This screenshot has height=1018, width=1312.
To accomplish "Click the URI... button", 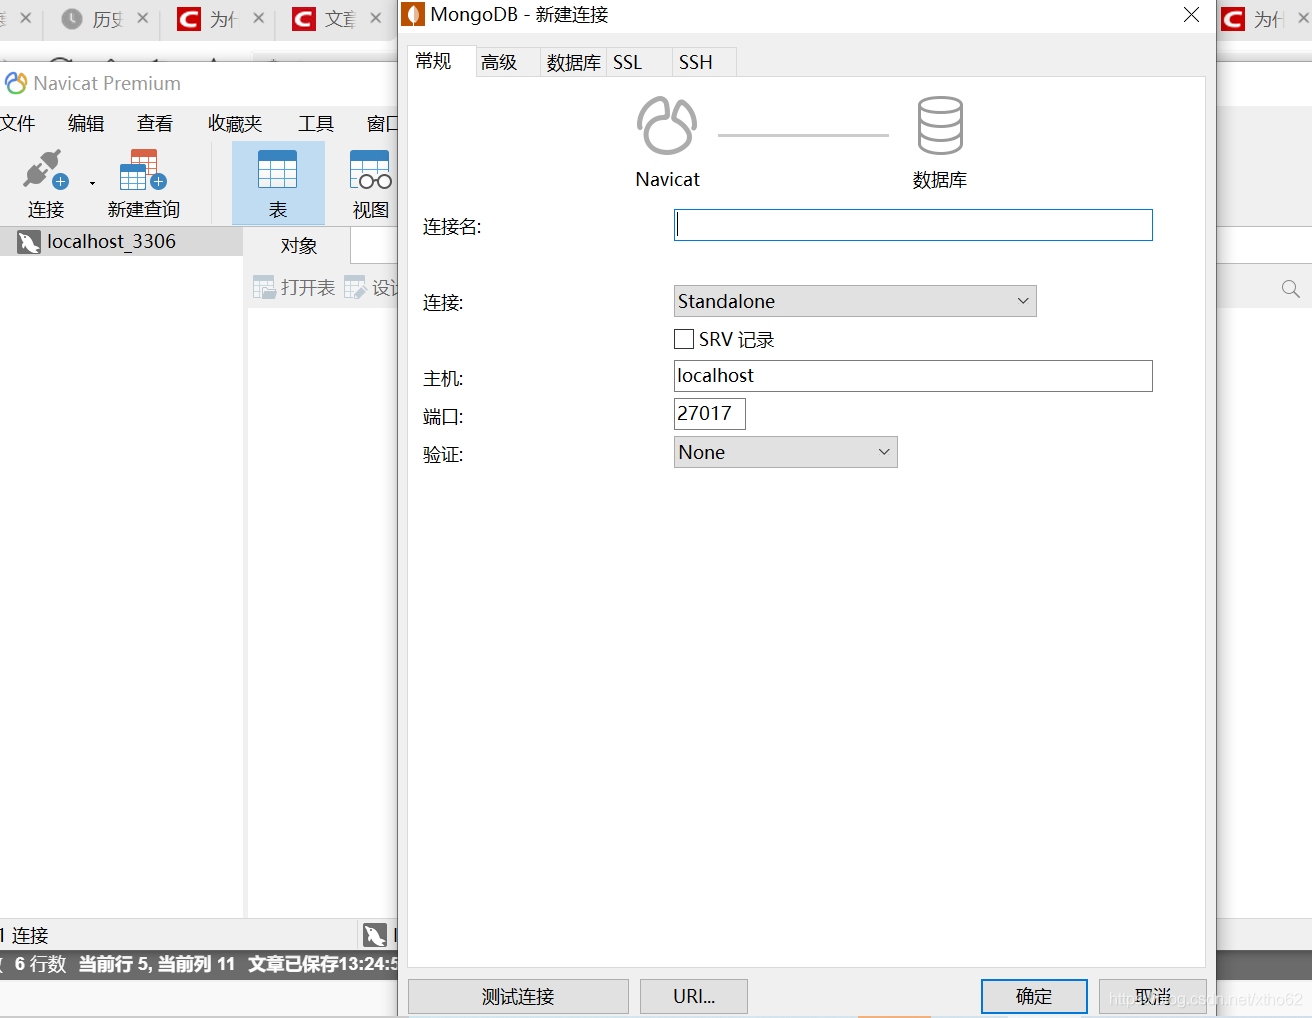I will [x=694, y=996].
